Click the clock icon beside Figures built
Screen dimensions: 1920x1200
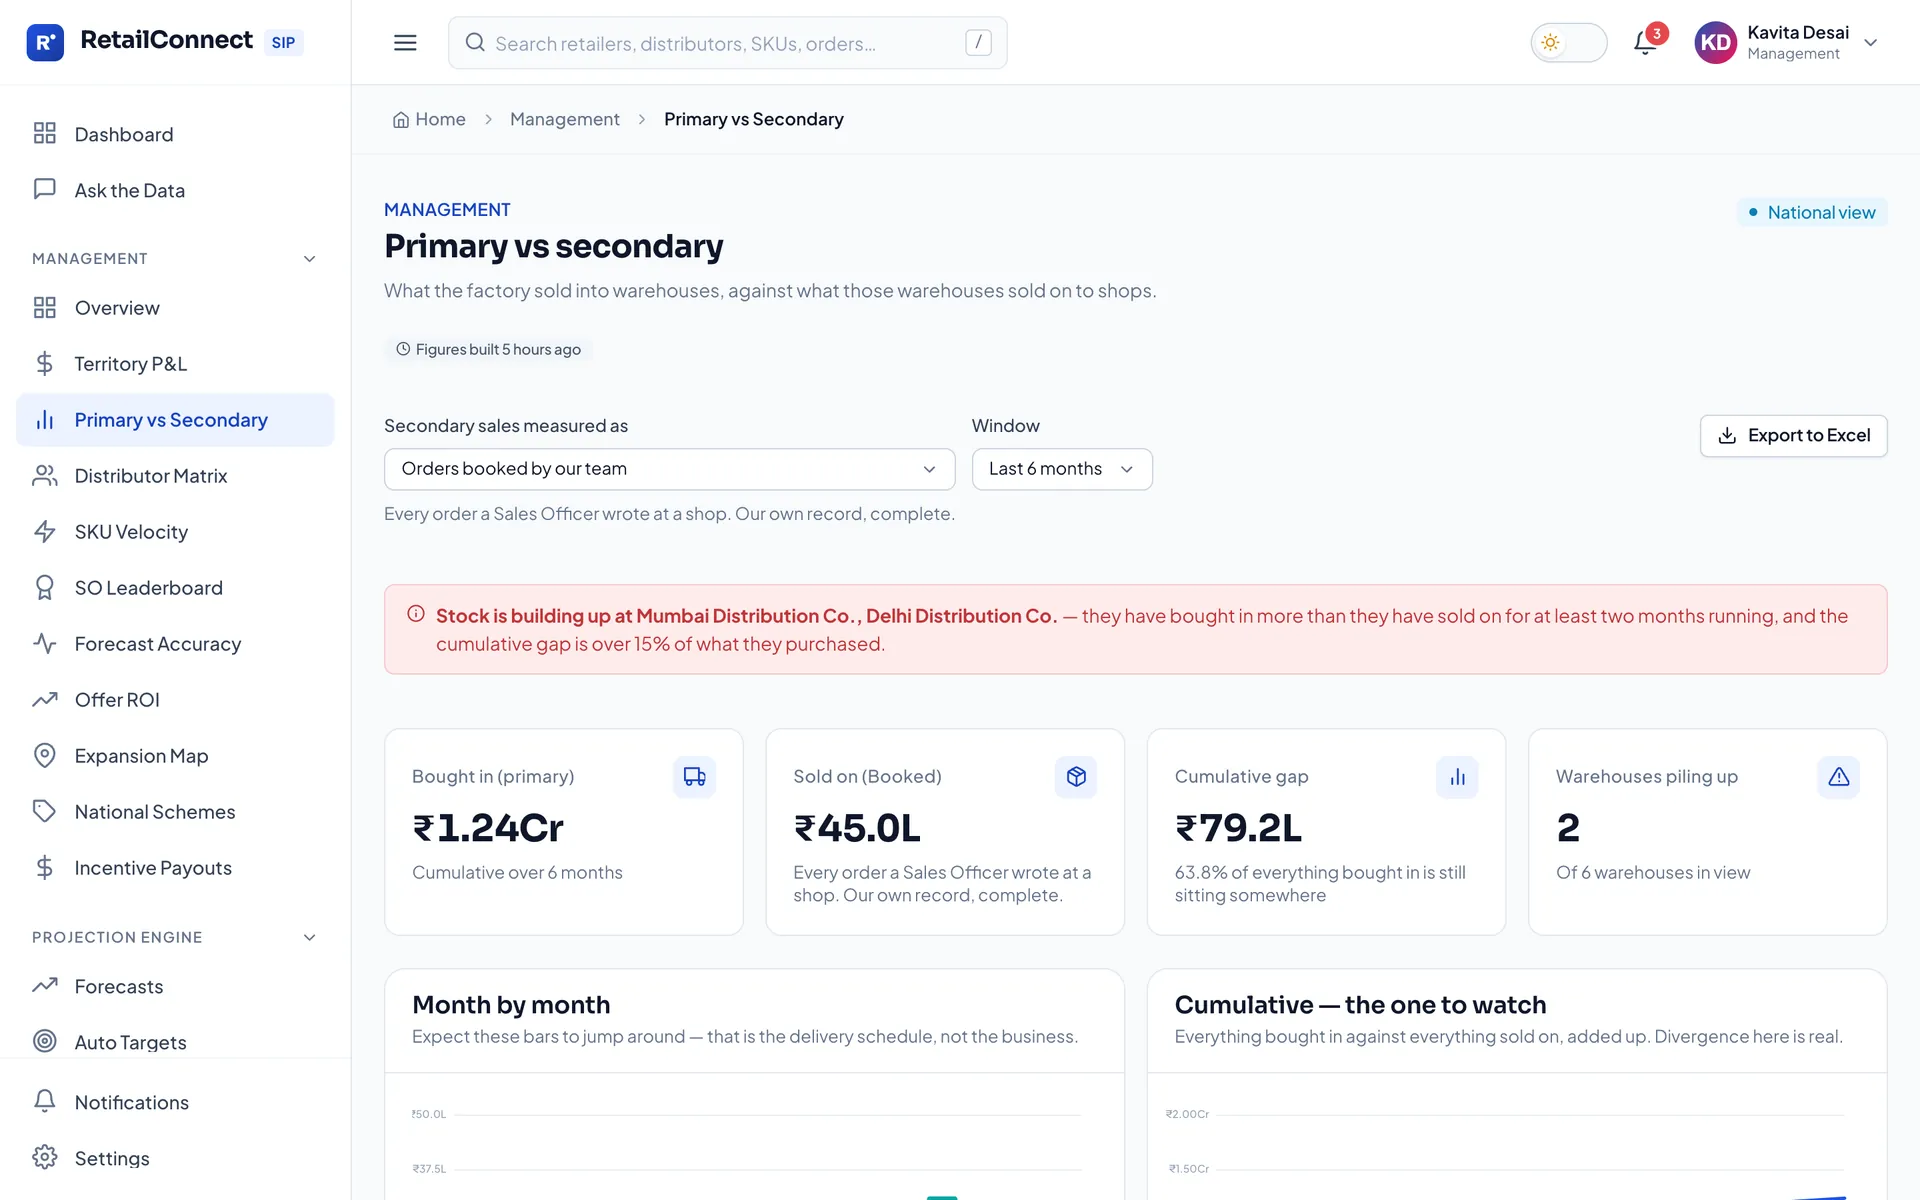tap(403, 349)
